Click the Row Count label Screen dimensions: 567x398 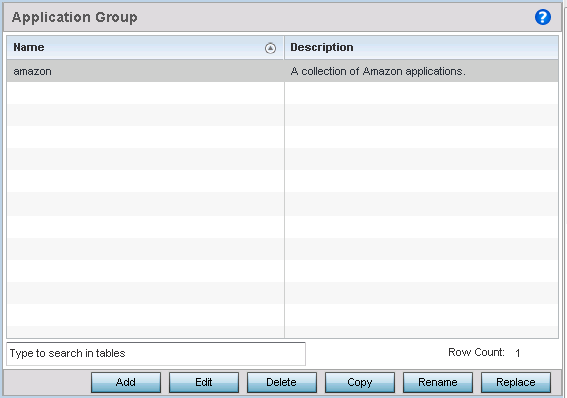pos(476,352)
